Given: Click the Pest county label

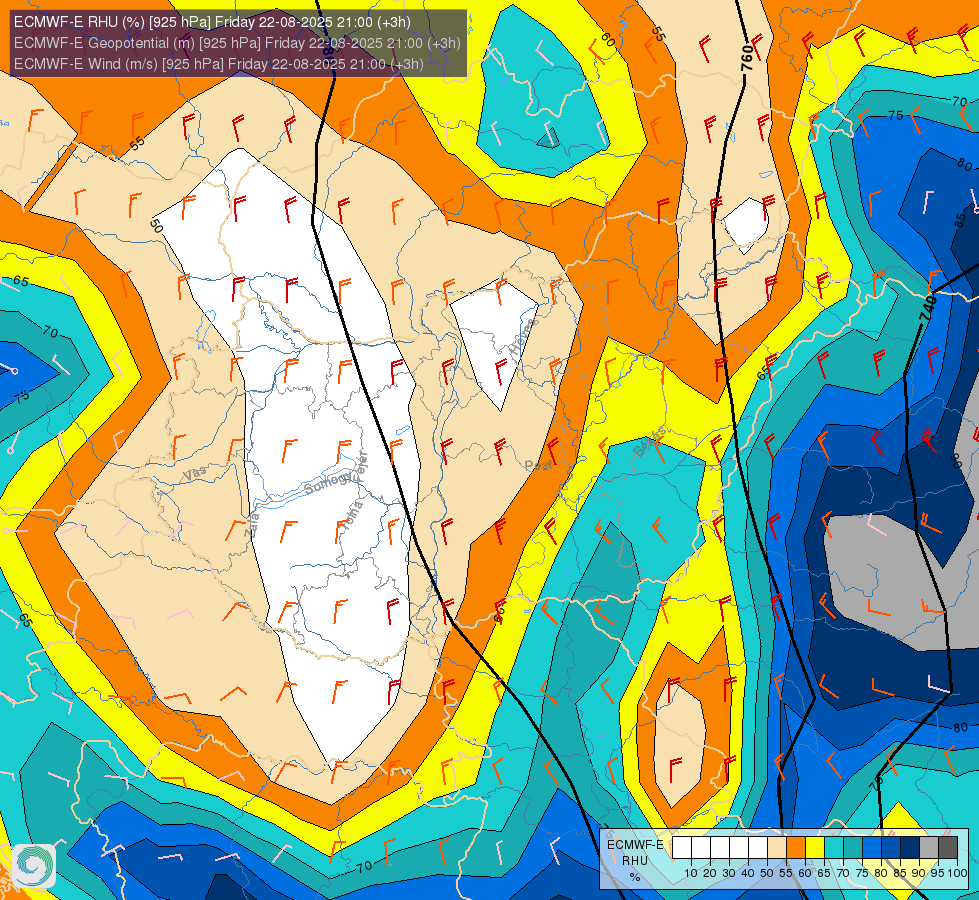Looking at the screenshot, I should tap(539, 465).
